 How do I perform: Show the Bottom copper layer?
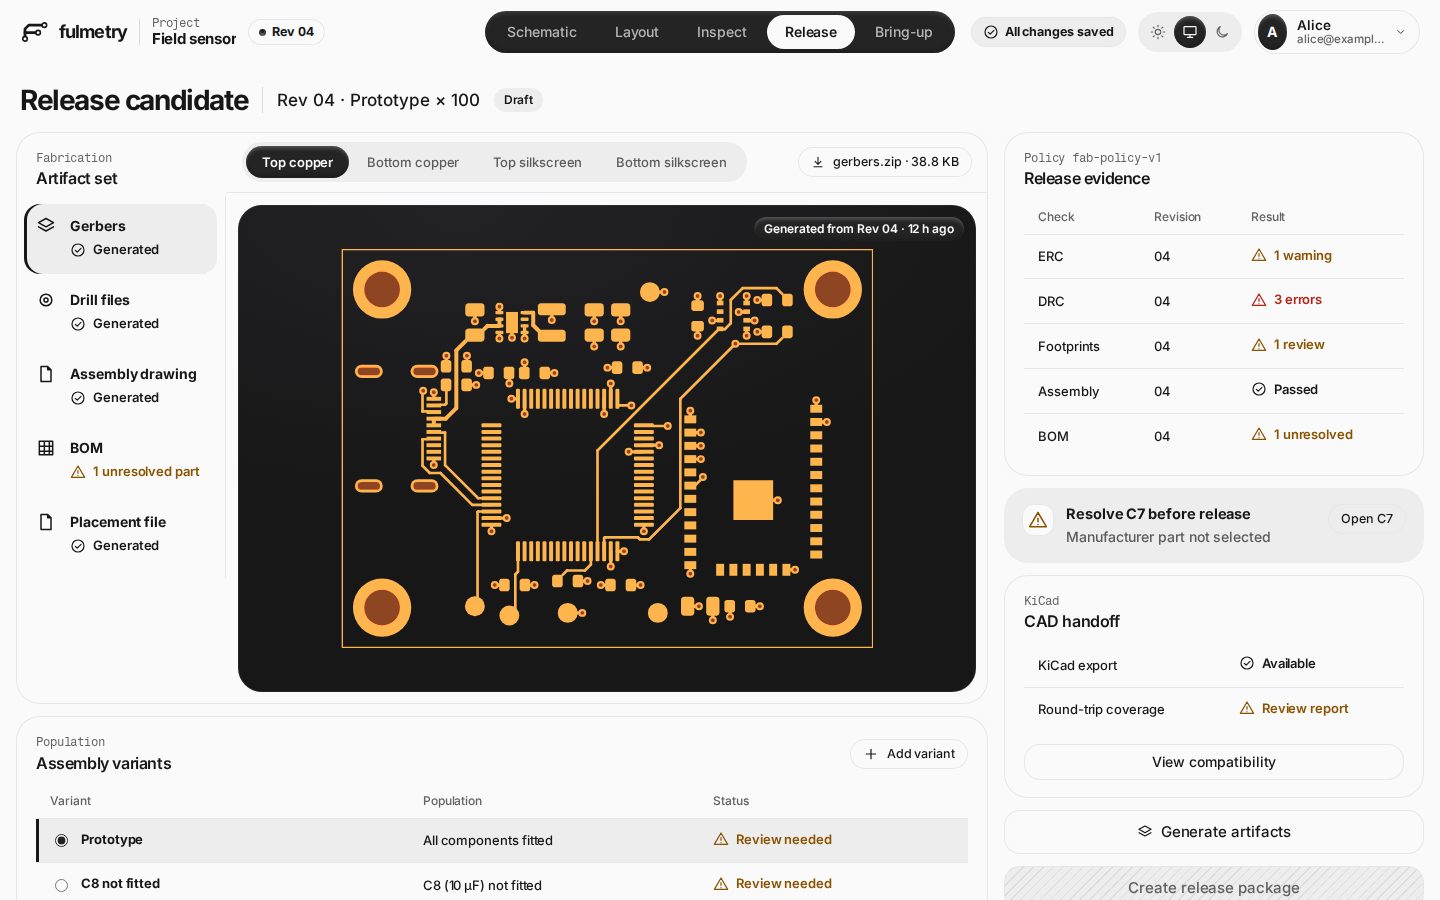click(x=413, y=162)
